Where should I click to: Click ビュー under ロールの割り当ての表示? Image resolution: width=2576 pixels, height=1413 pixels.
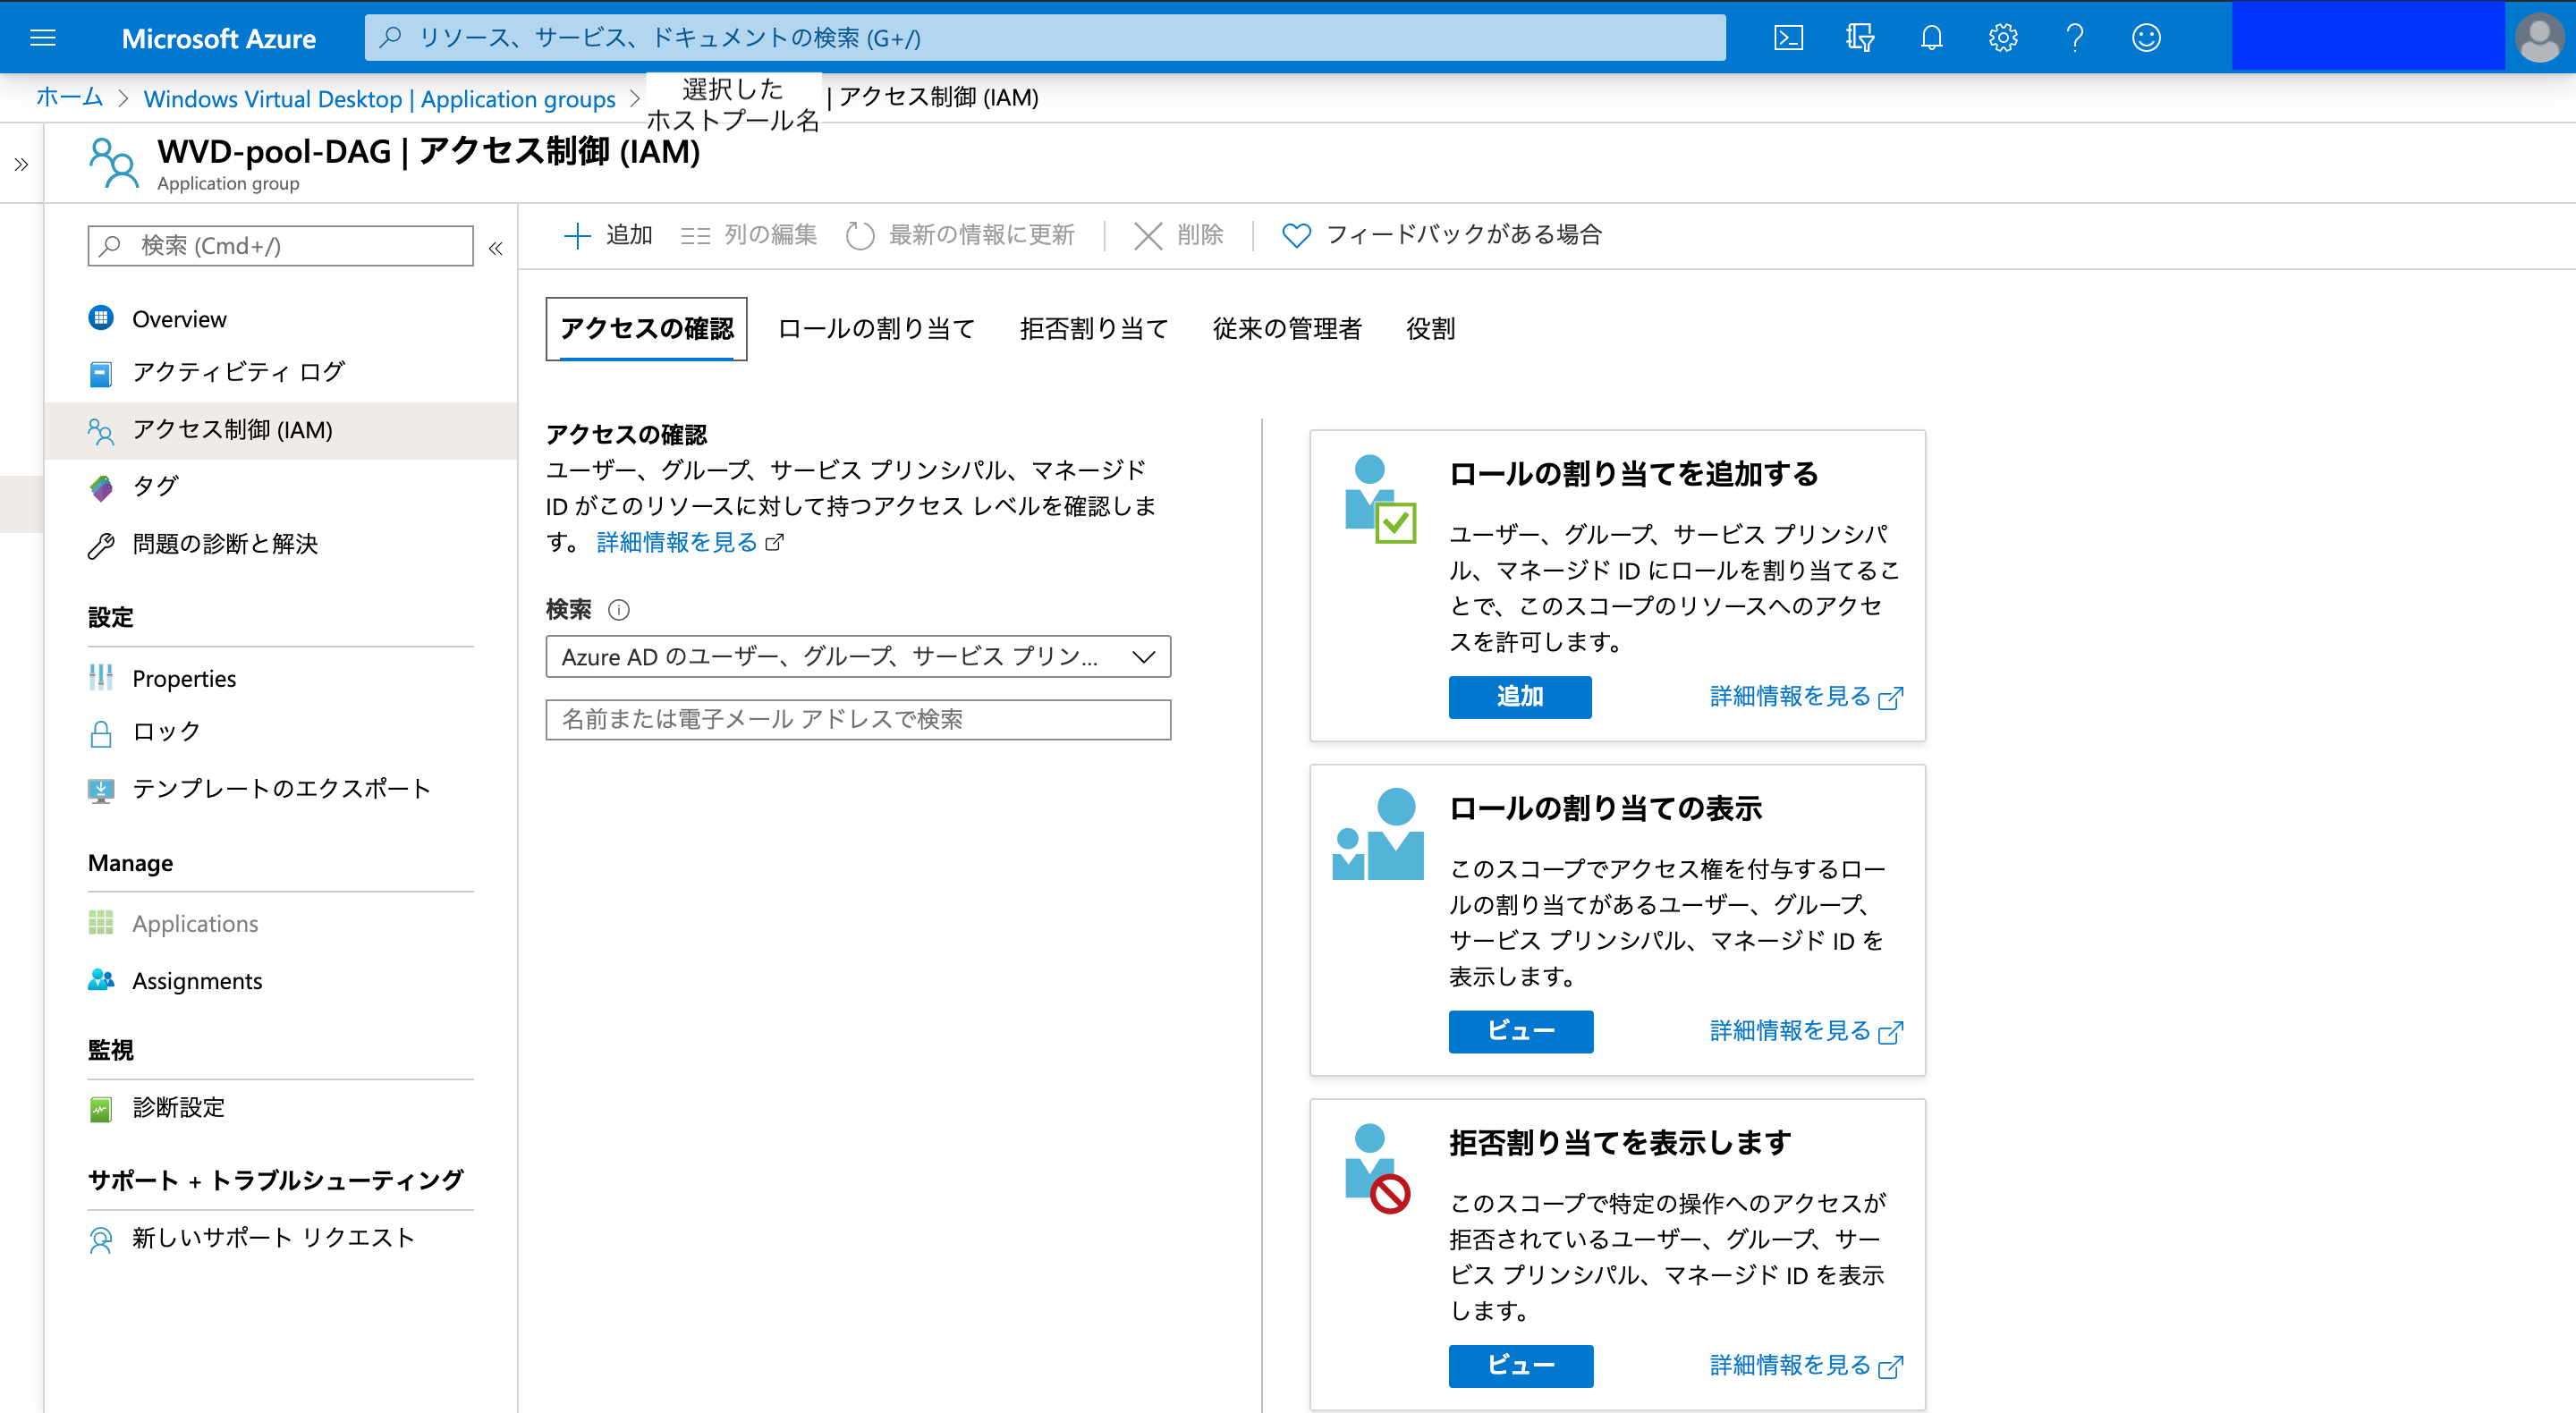pyautogui.click(x=1520, y=1031)
